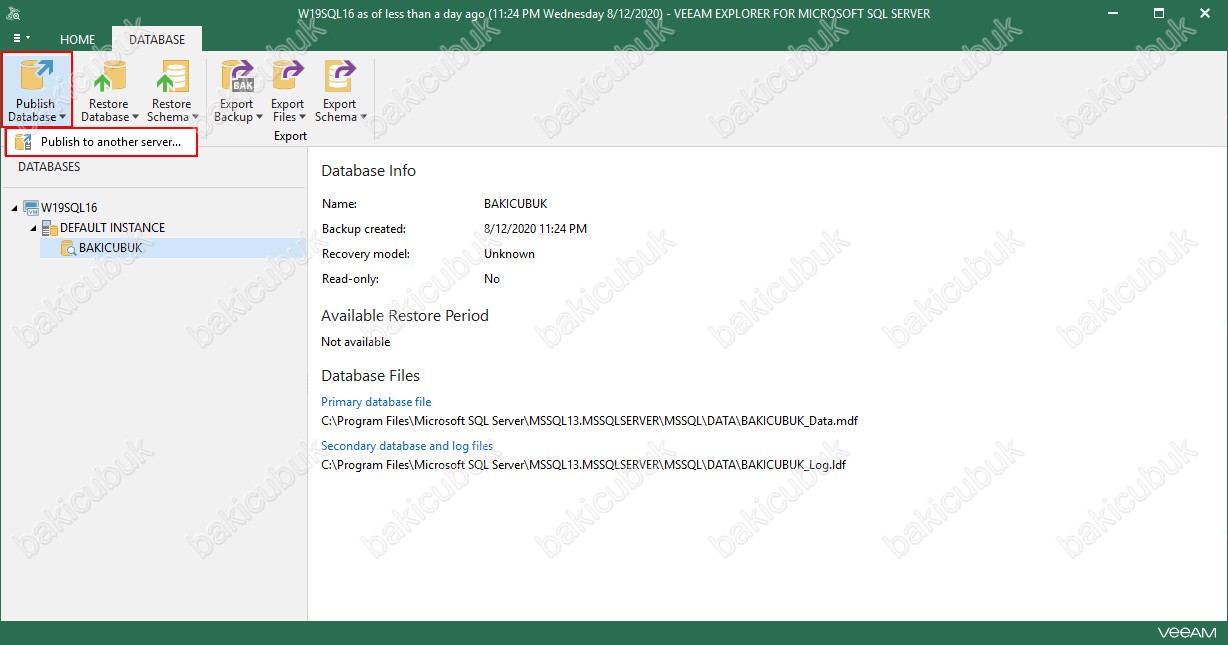
Task: Click the Database Files heading
Action: (370, 376)
